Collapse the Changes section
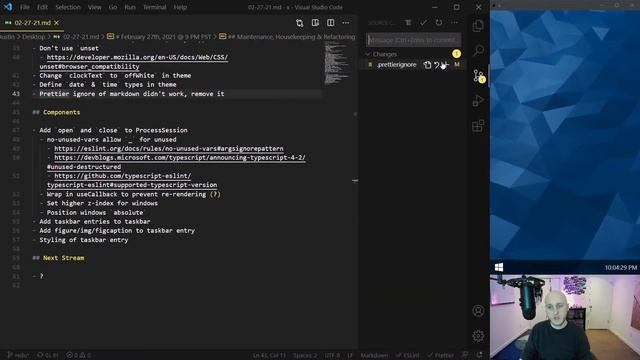Screen dimensions: 640x360 pos(368,54)
